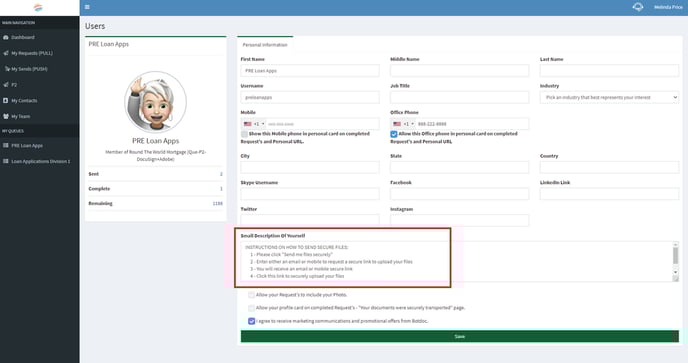The image size is (688, 363).
Task: Click the Office Phone US flag icon
Action: pyautogui.click(x=397, y=124)
